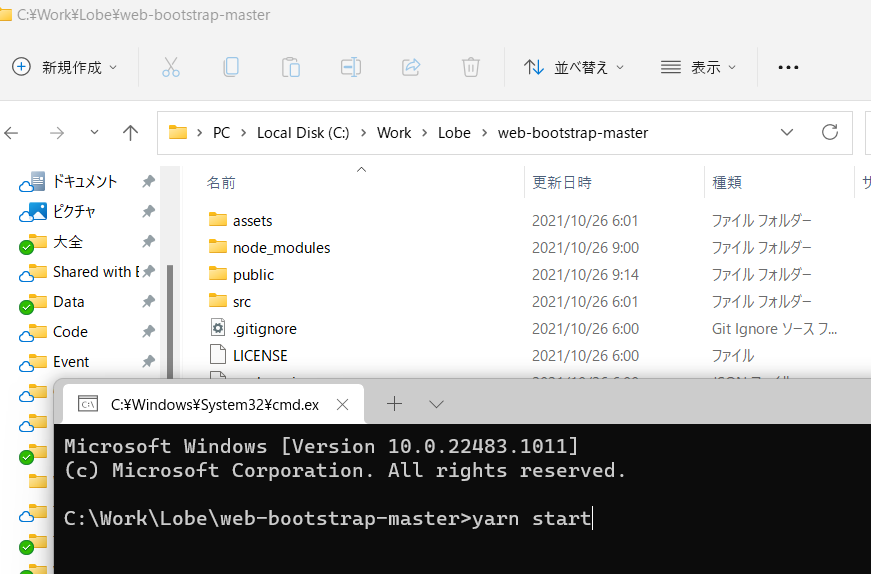Open Event folder in quick access
Viewport: 871px width, 574px height.
tap(71, 362)
